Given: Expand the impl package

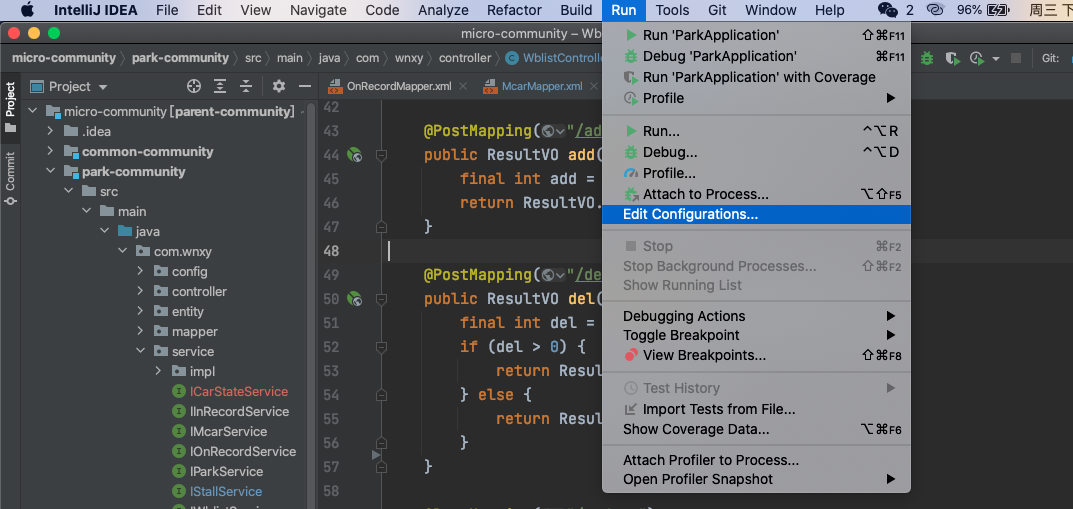Looking at the screenshot, I should tap(158, 371).
